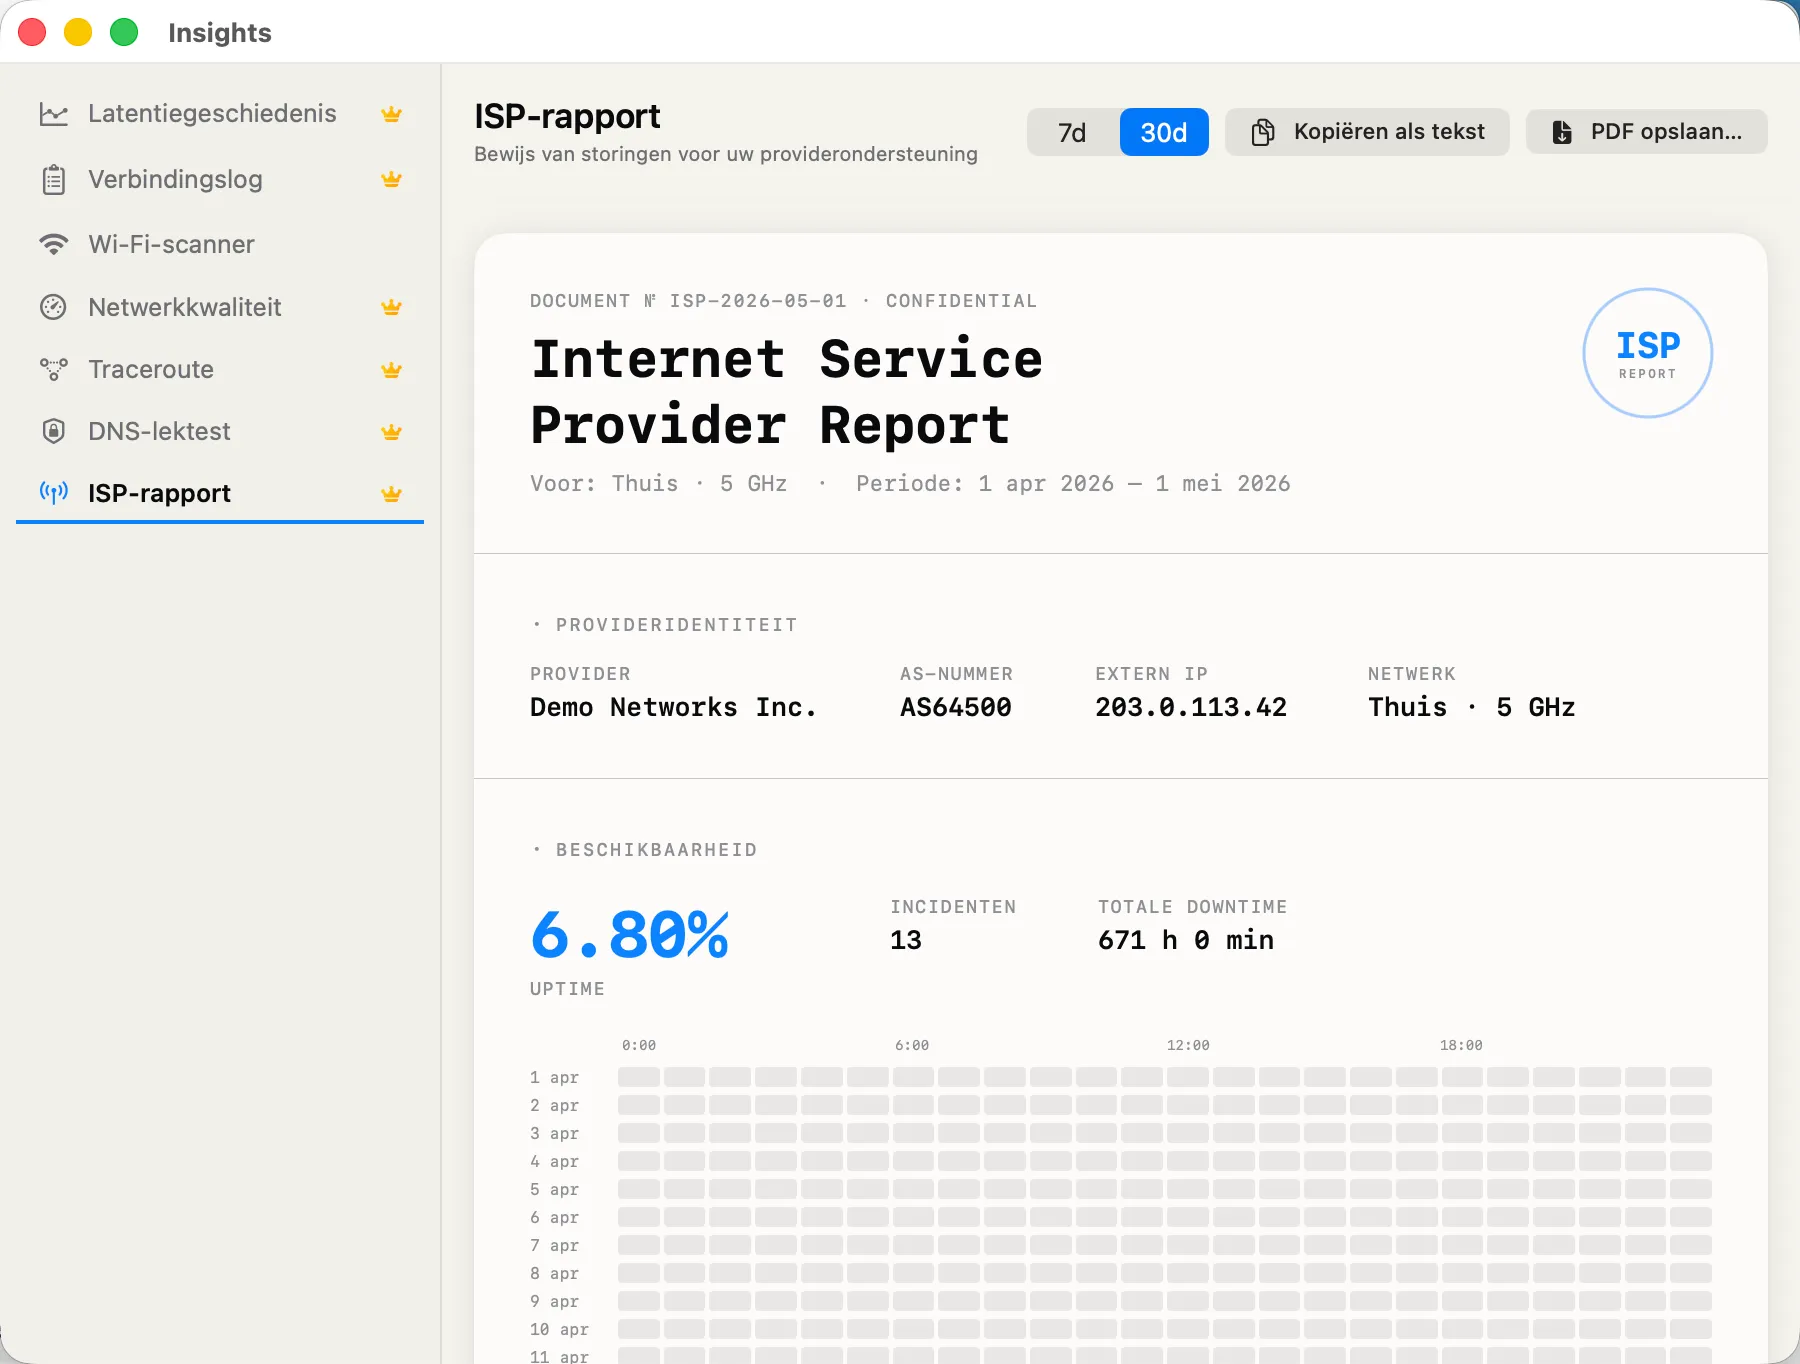Select the ISP-rapport sidebar item
The image size is (1800, 1364).
220,493
